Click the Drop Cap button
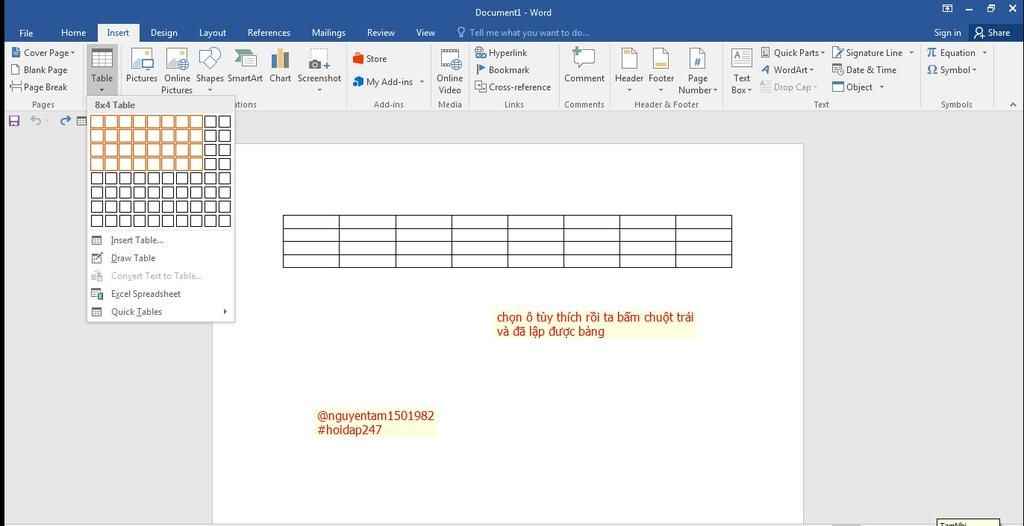This screenshot has width=1024, height=526. coord(787,87)
